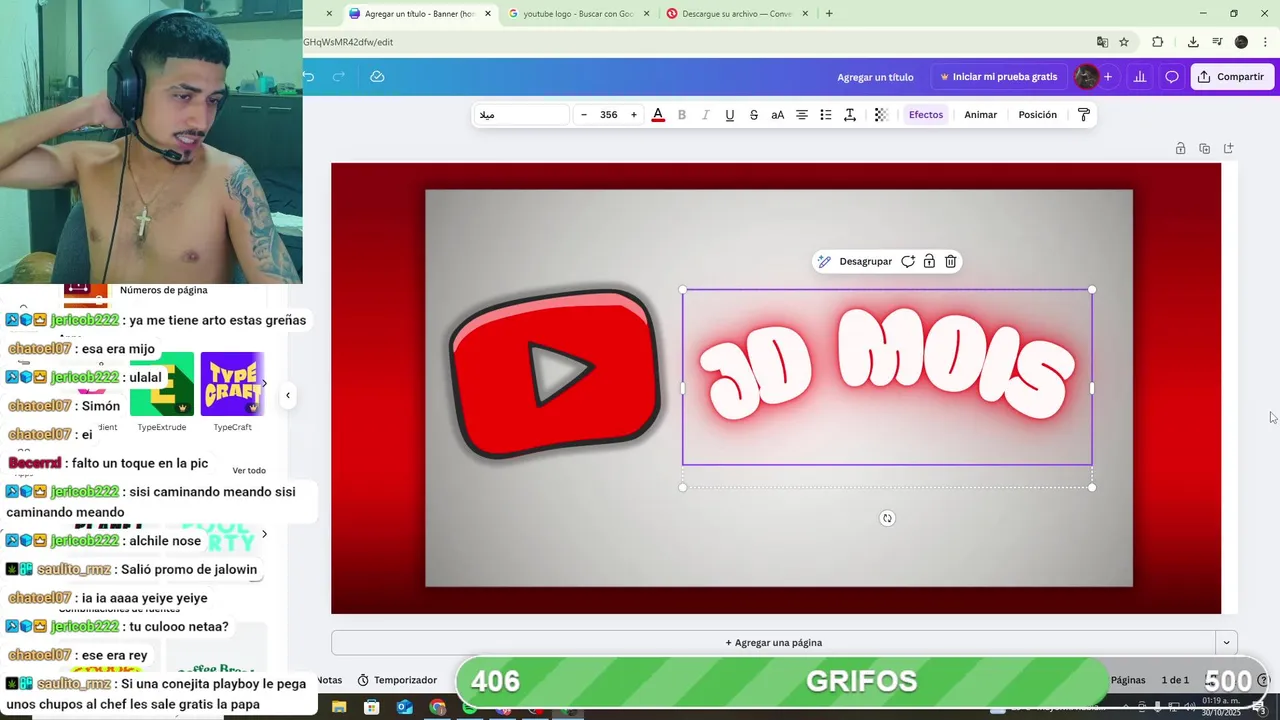
Task: Toggle uppercase aA formatting
Action: [x=777, y=115]
